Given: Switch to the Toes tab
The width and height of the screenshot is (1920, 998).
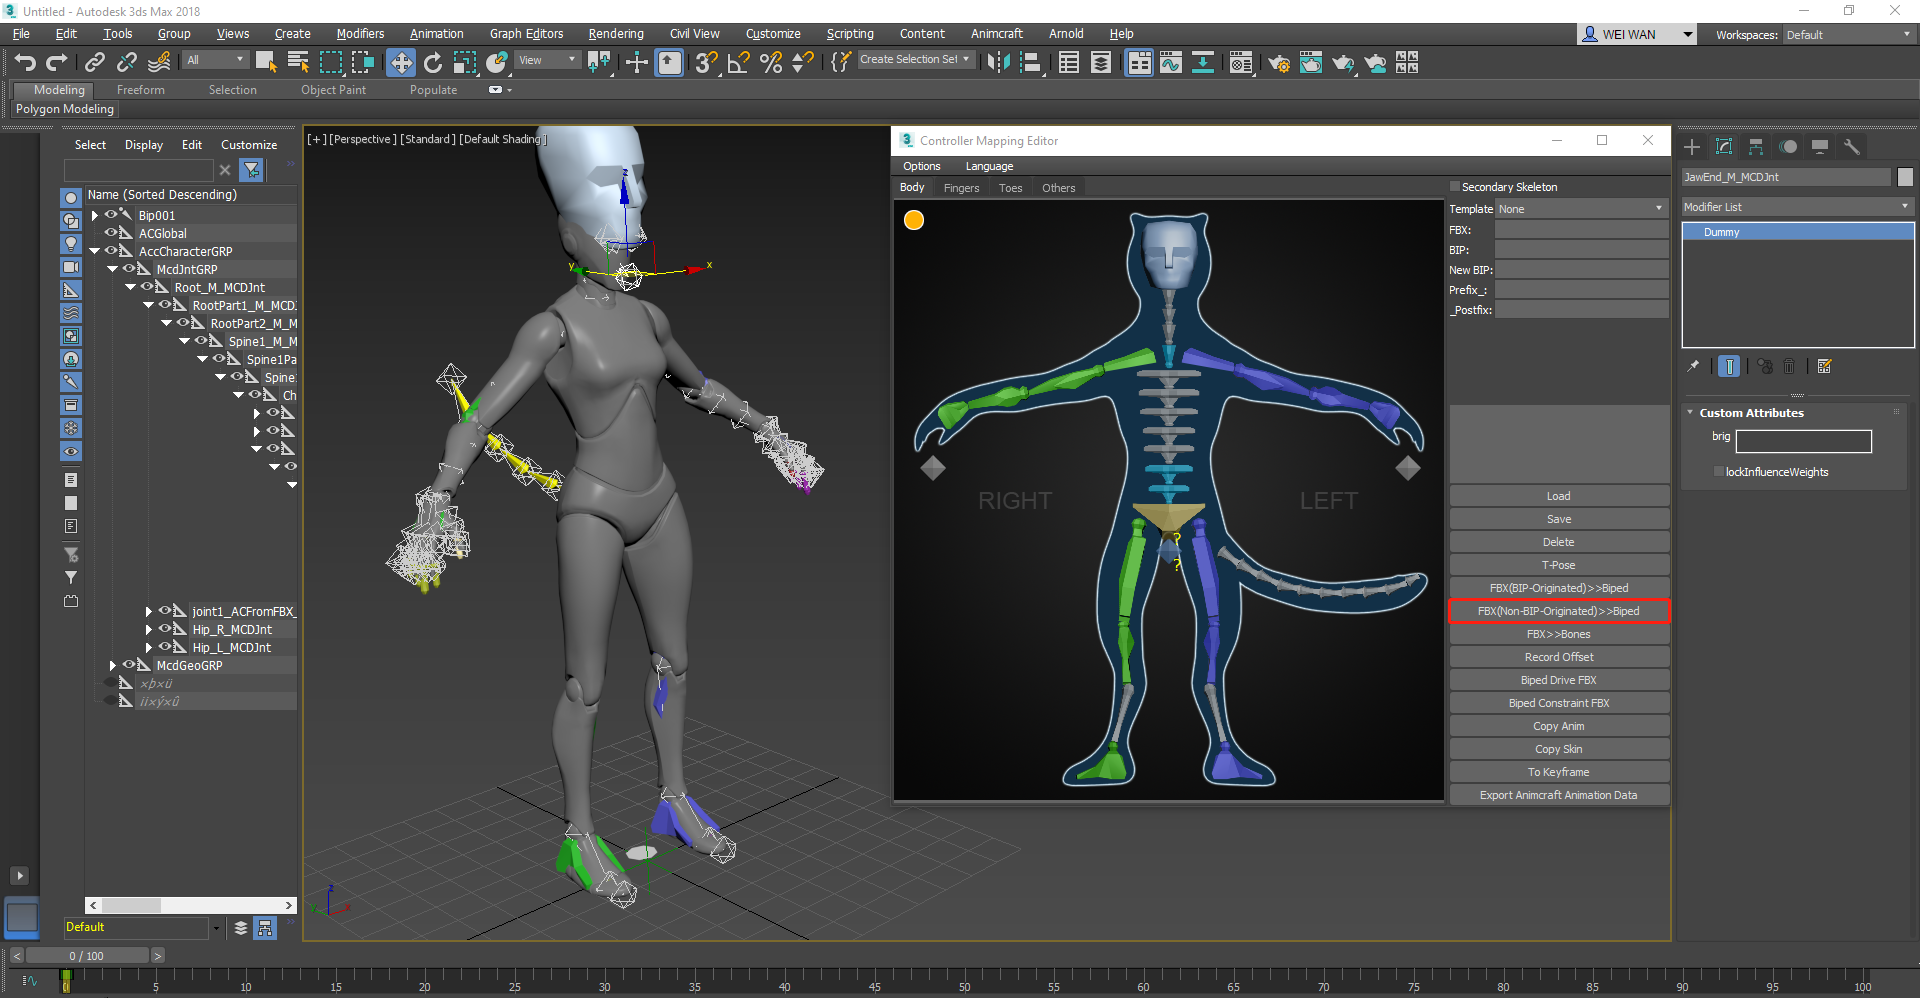Looking at the screenshot, I should 1010,188.
